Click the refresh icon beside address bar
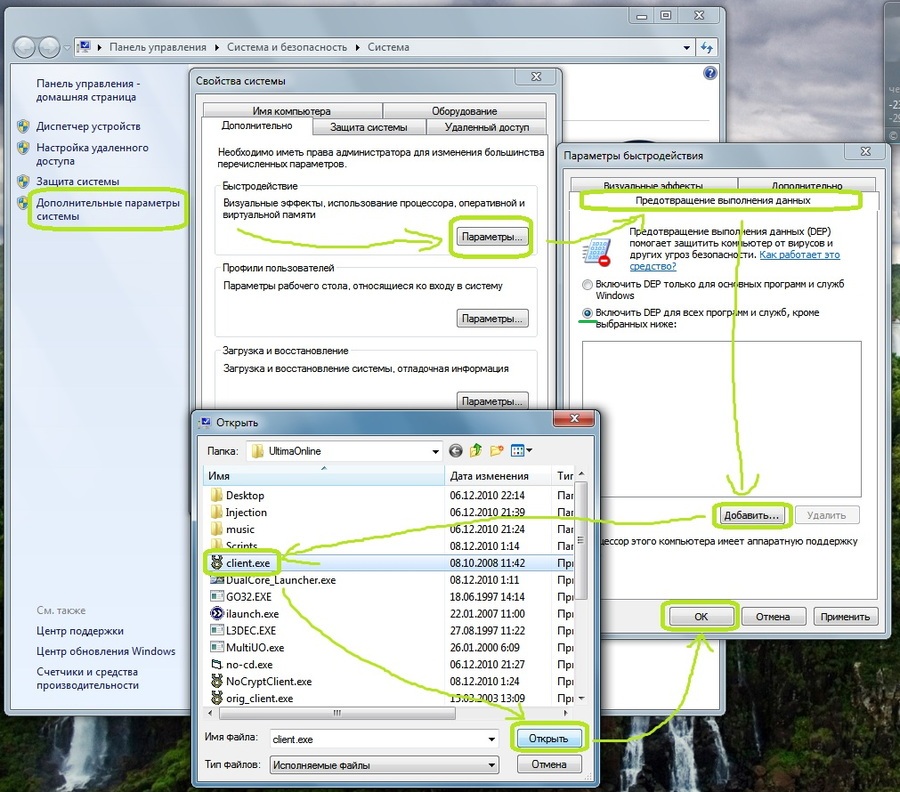900x792 pixels. [706, 47]
